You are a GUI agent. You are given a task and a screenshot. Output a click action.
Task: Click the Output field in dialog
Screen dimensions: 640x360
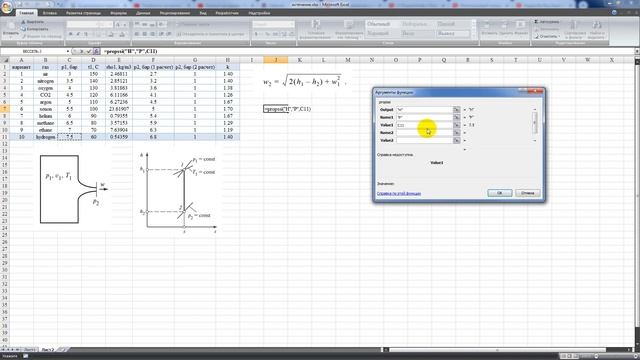424,110
